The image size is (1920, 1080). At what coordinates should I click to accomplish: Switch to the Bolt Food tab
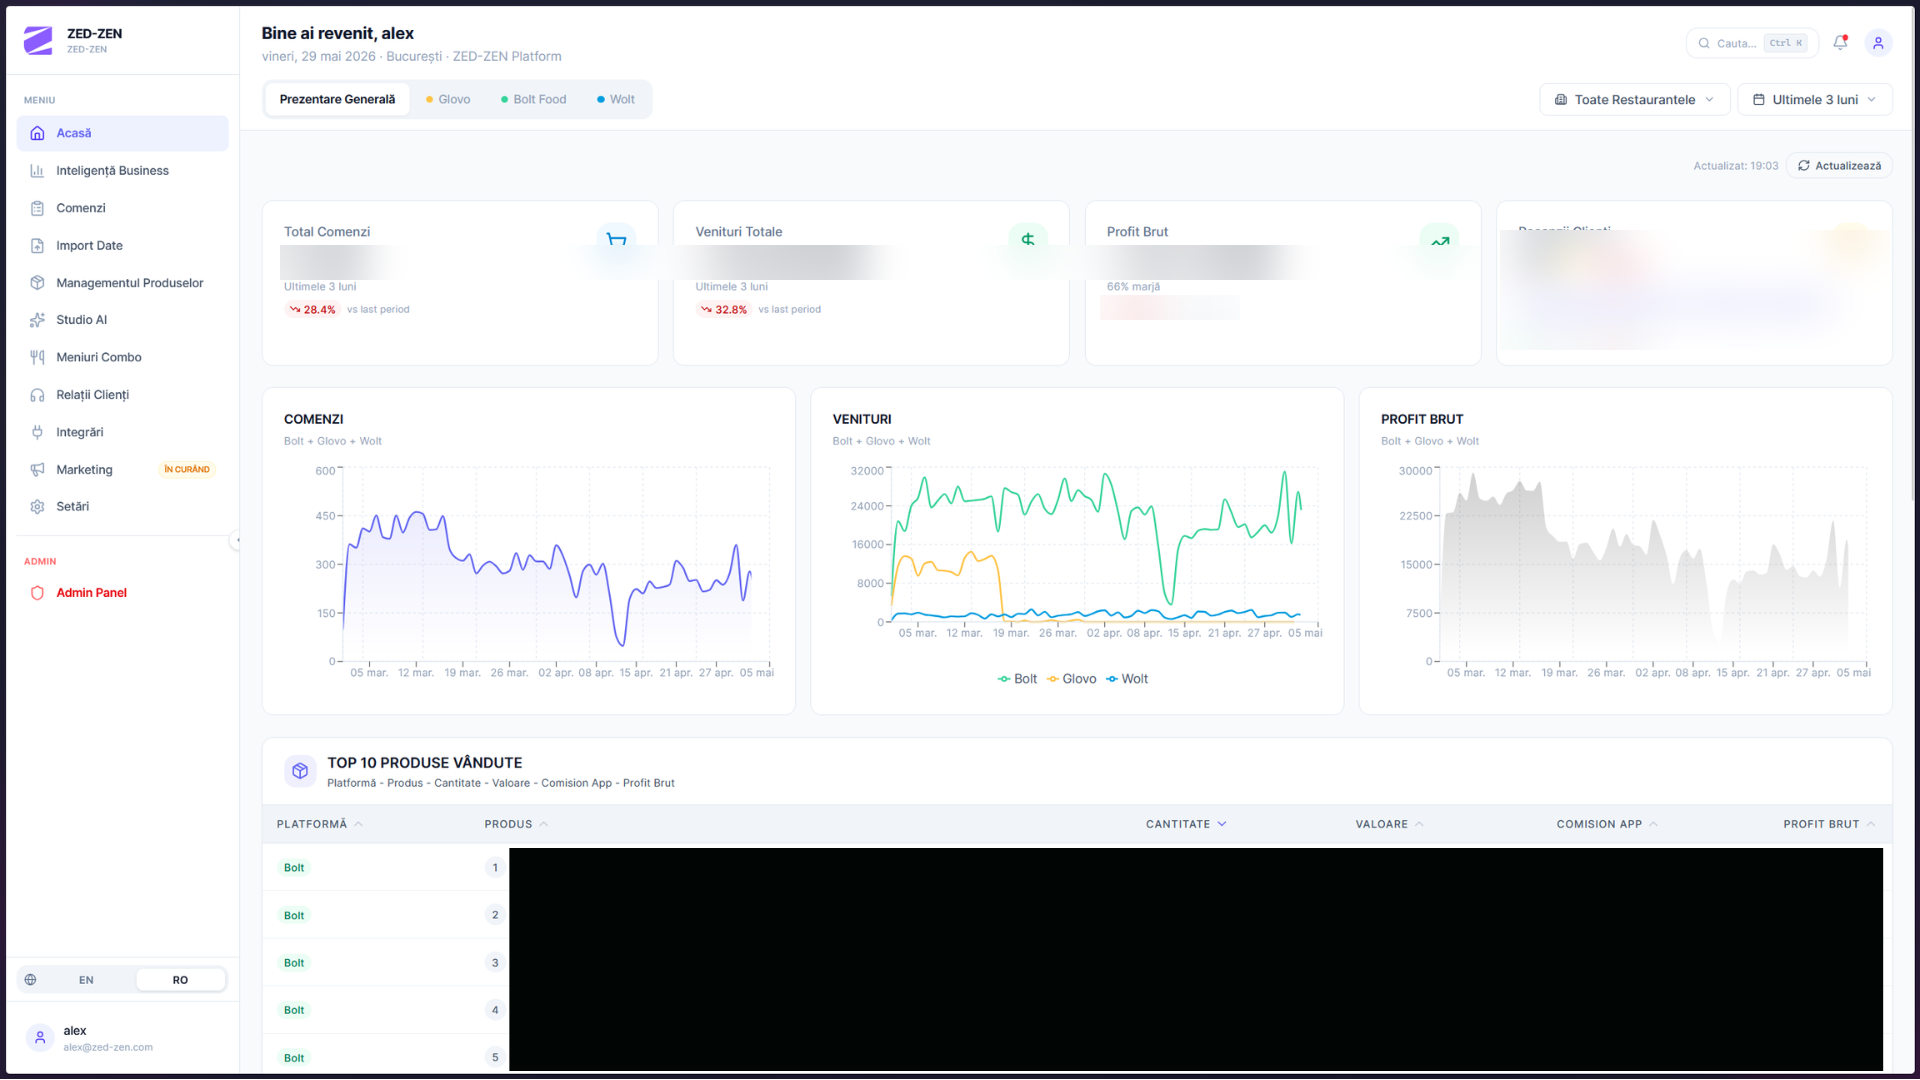click(x=534, y=99)
